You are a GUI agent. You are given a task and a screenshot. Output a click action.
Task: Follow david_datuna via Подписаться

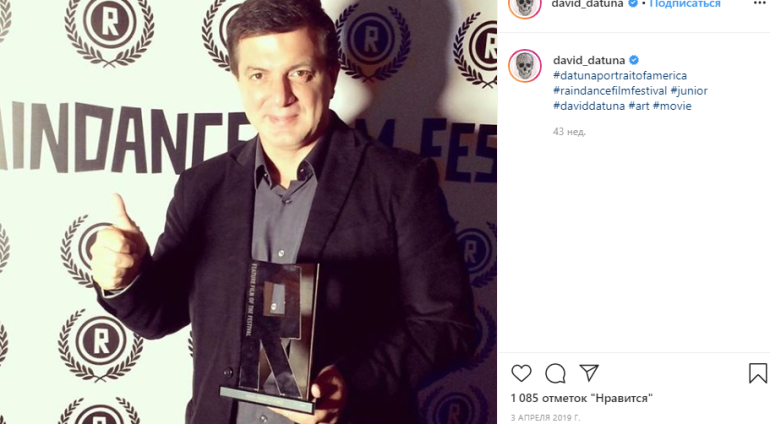685,4
